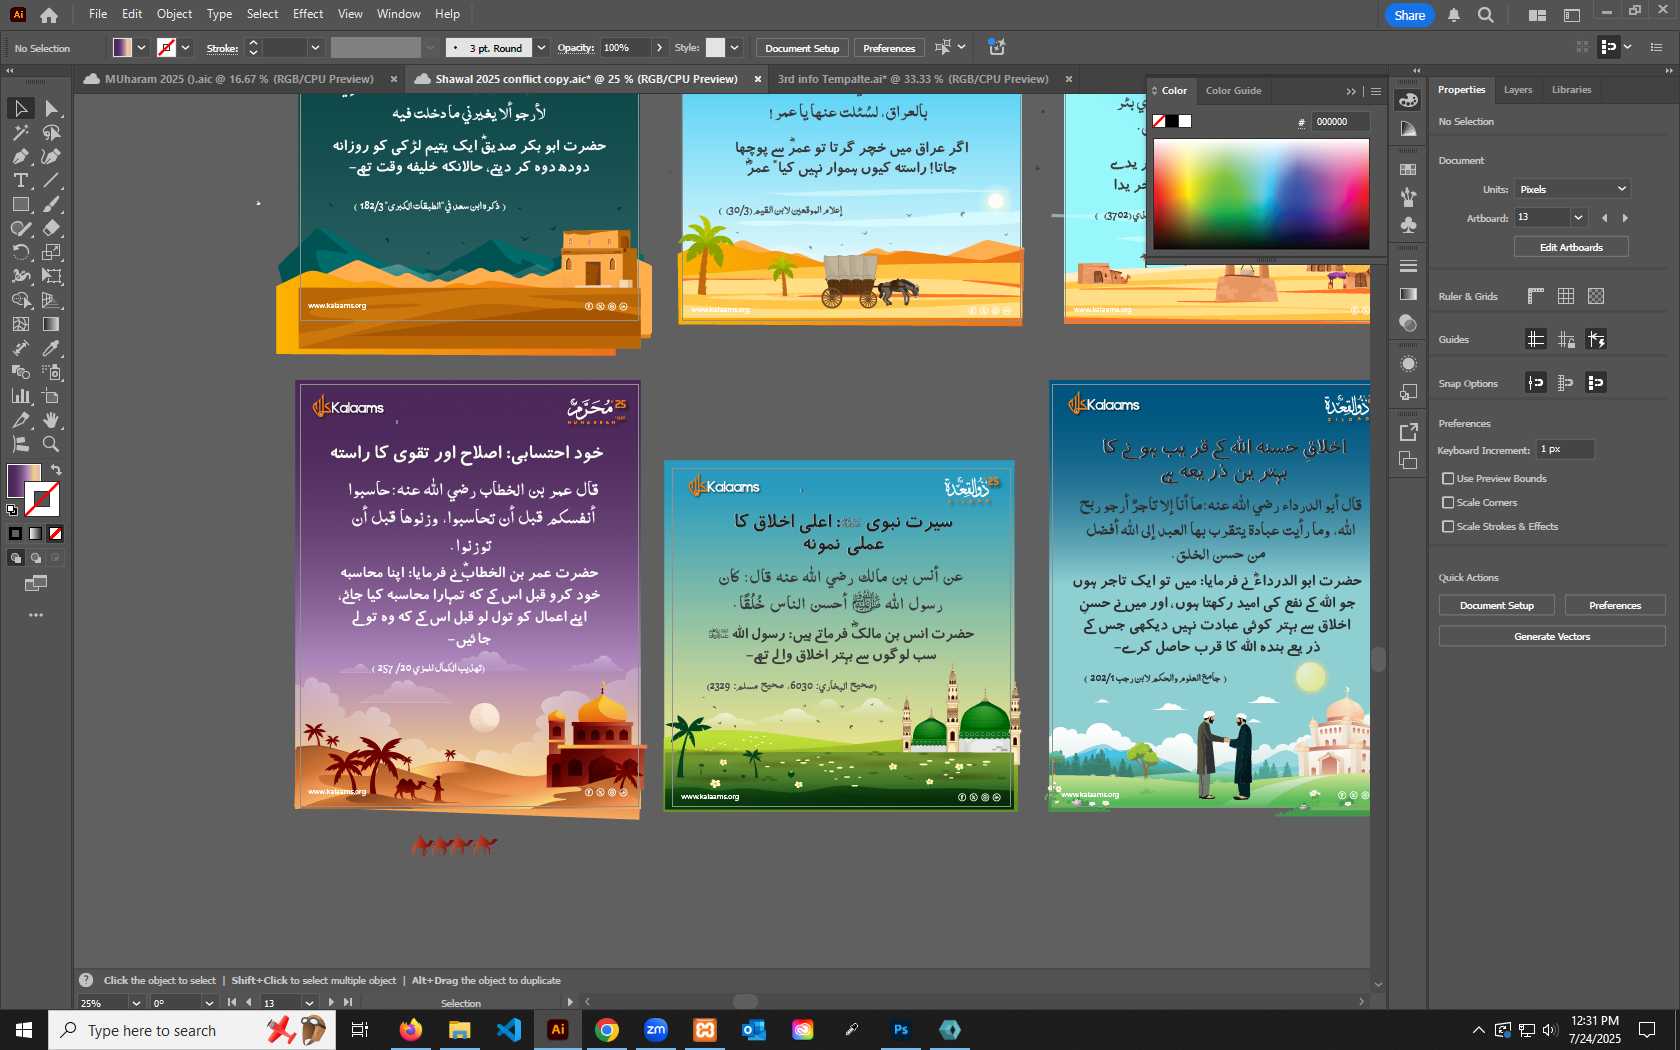Click the Generate Vectors button
Screen dimensions: 1680x1050
pyautogui.click(x=1552, y=637)
